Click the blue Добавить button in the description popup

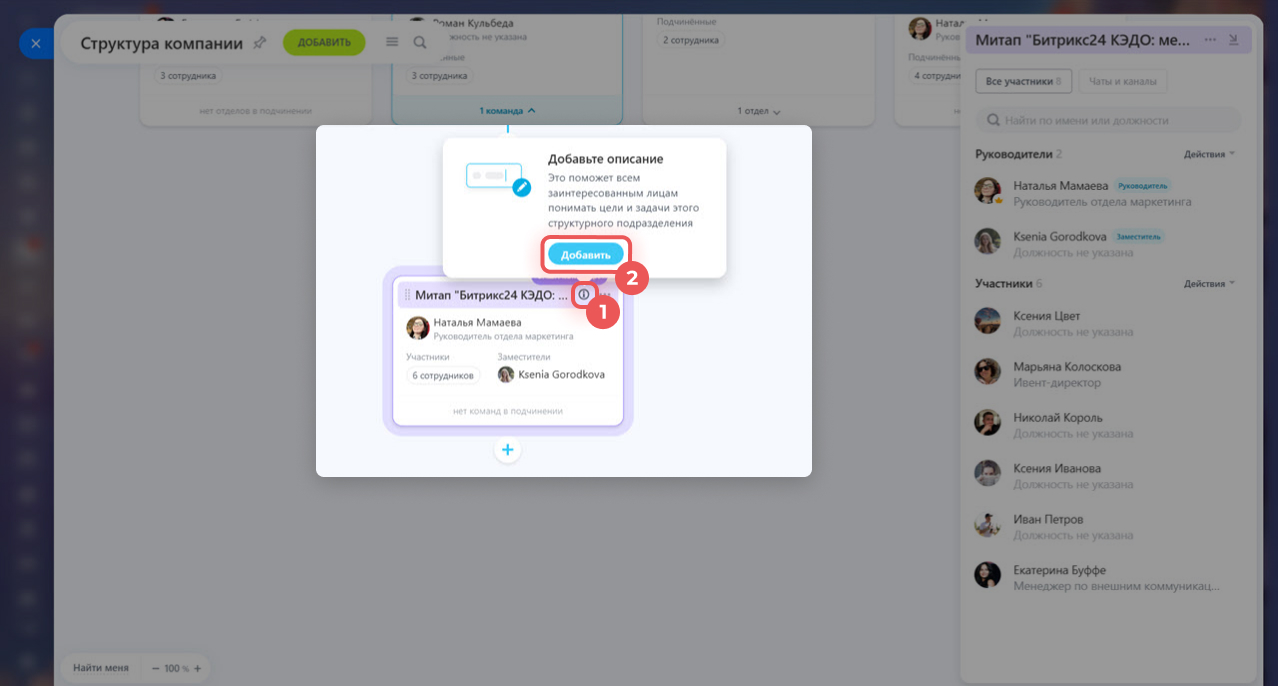(585, 255)
